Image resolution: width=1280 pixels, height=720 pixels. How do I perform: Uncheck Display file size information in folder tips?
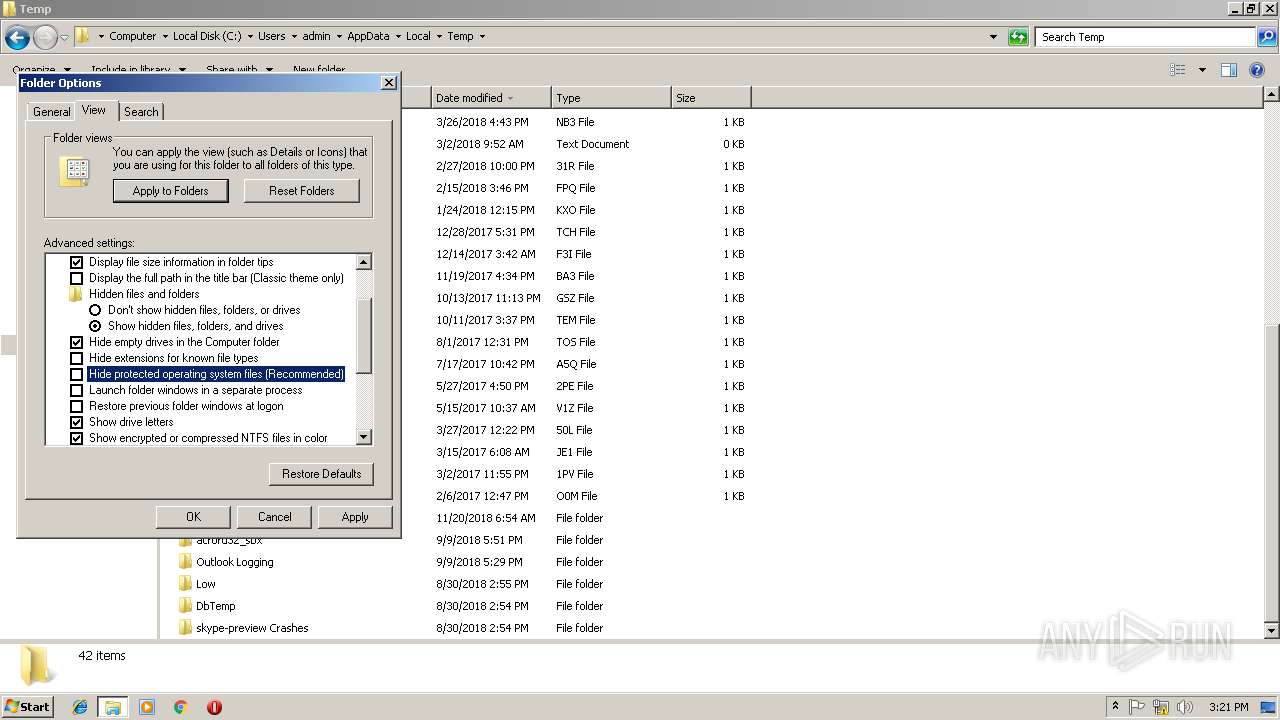77,262
